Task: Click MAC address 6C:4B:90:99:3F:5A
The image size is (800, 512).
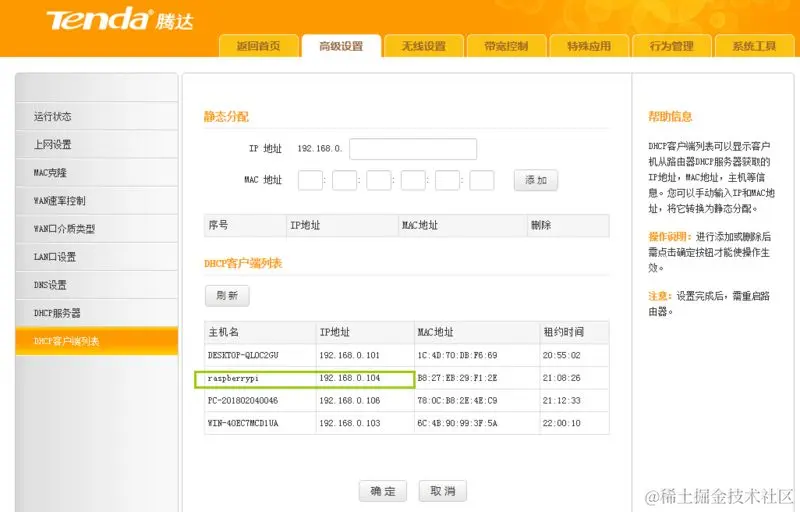Action: tap(457, 423)
